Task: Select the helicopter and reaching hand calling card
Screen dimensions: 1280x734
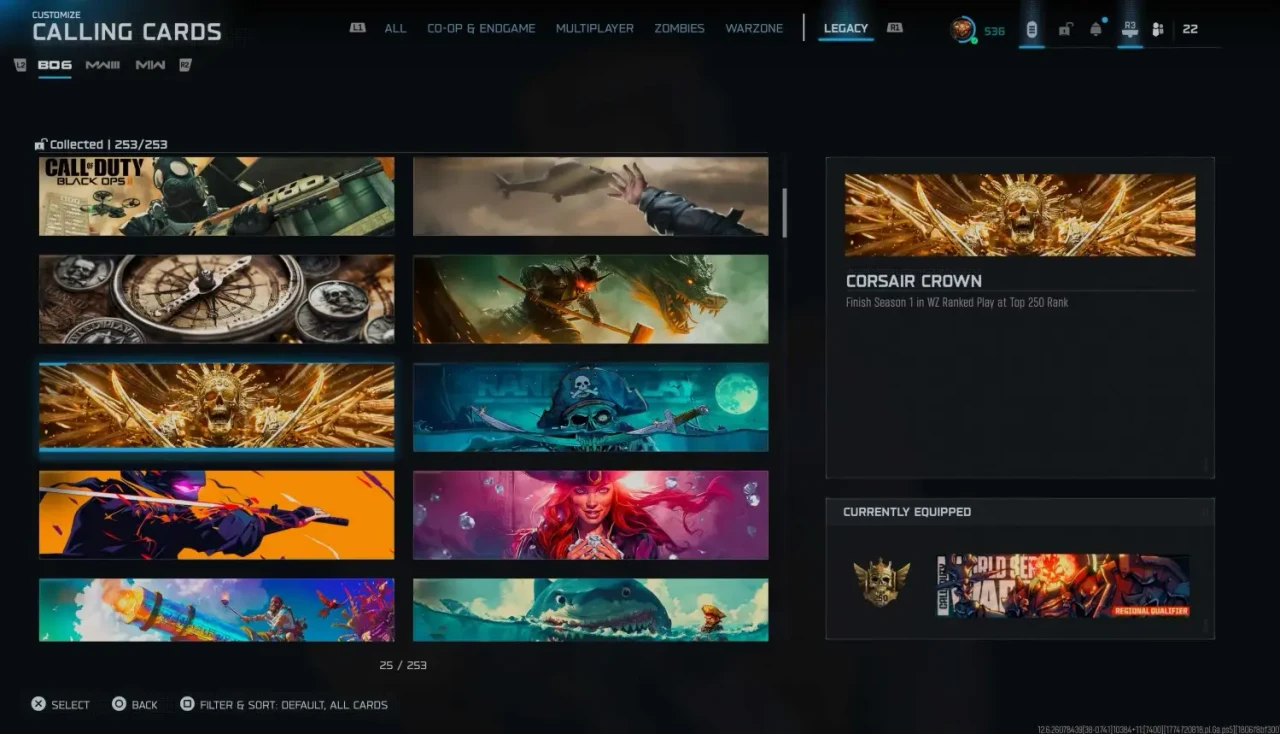Action: click(591, 196)
